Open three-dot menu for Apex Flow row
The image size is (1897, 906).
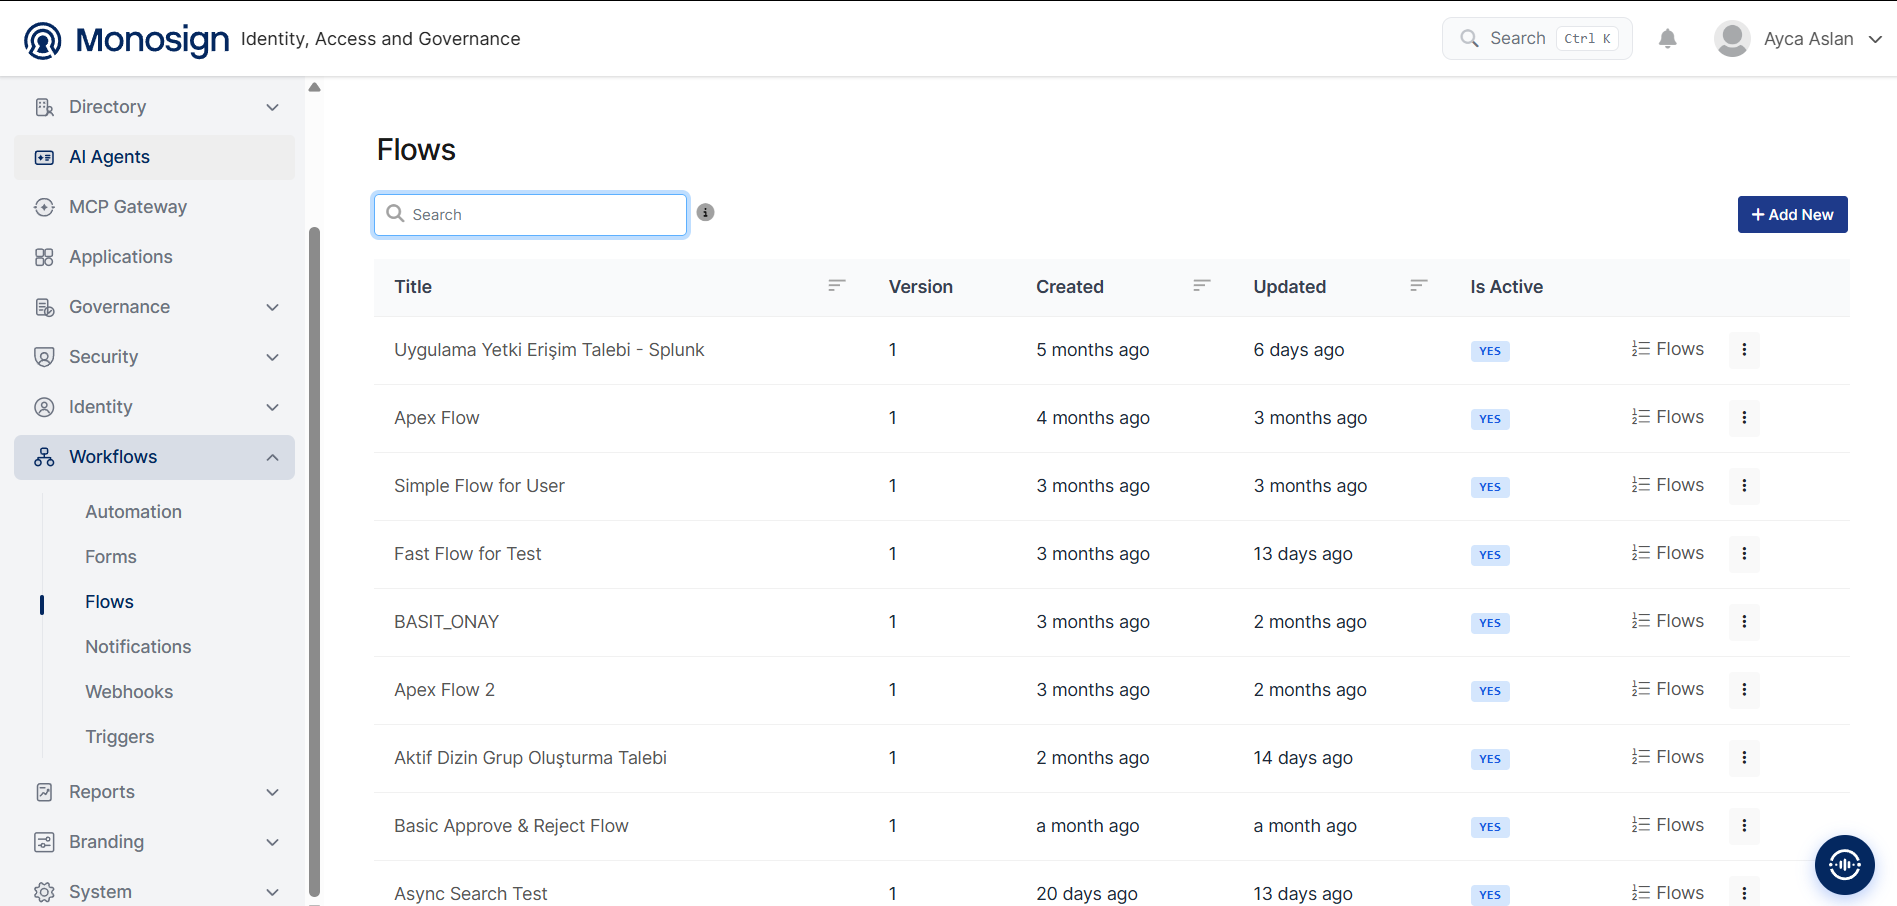[x=1744, y=418]
